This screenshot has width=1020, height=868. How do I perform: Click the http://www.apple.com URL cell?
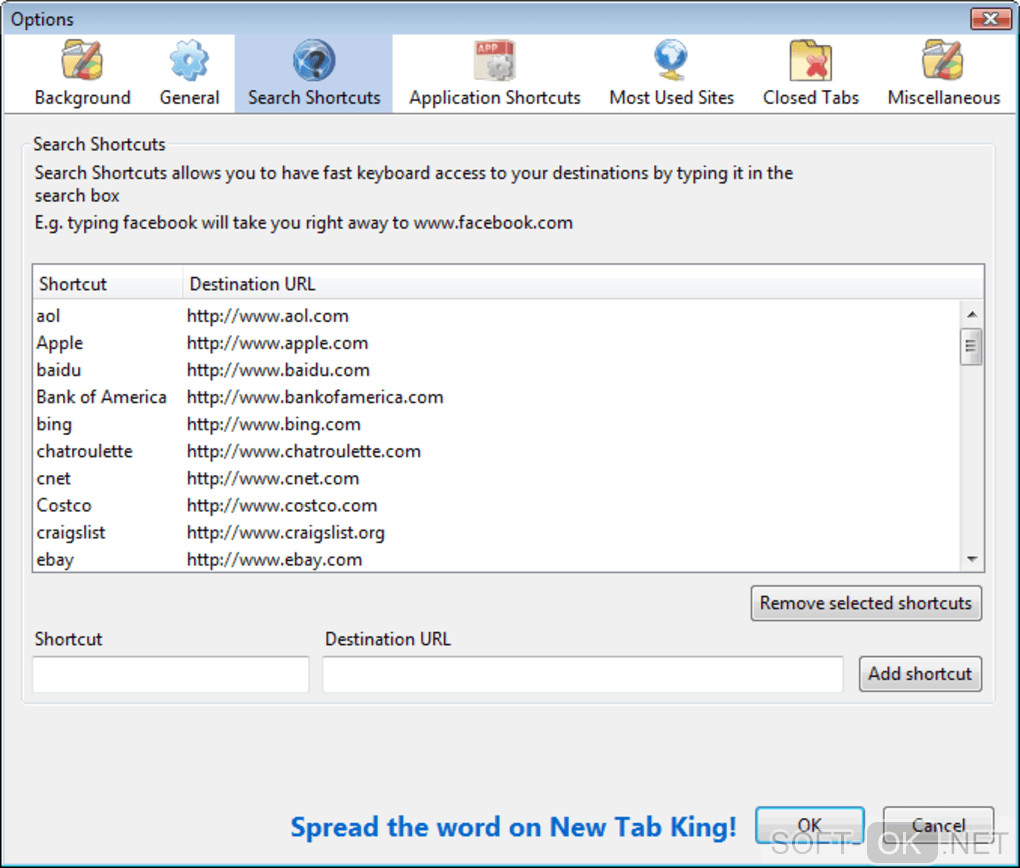277,343
